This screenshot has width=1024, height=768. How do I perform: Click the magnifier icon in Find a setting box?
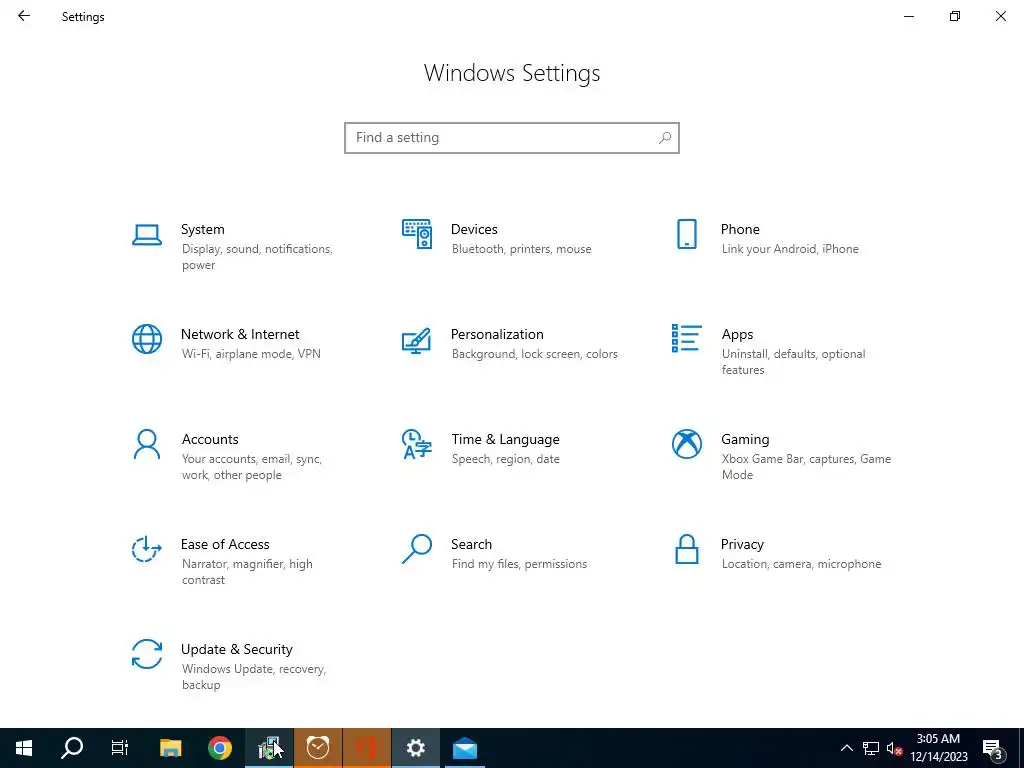[665, 138]
